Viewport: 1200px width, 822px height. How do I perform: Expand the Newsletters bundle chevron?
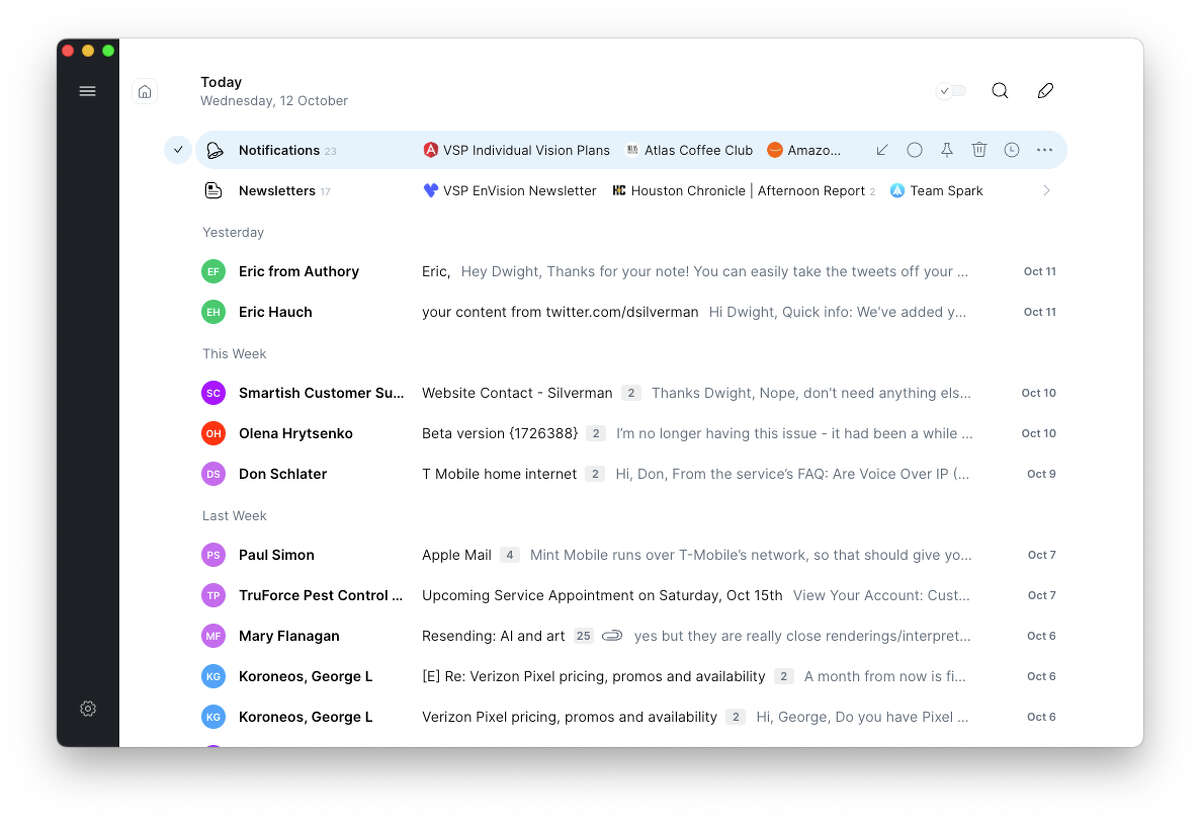(x=1046, y=190)
